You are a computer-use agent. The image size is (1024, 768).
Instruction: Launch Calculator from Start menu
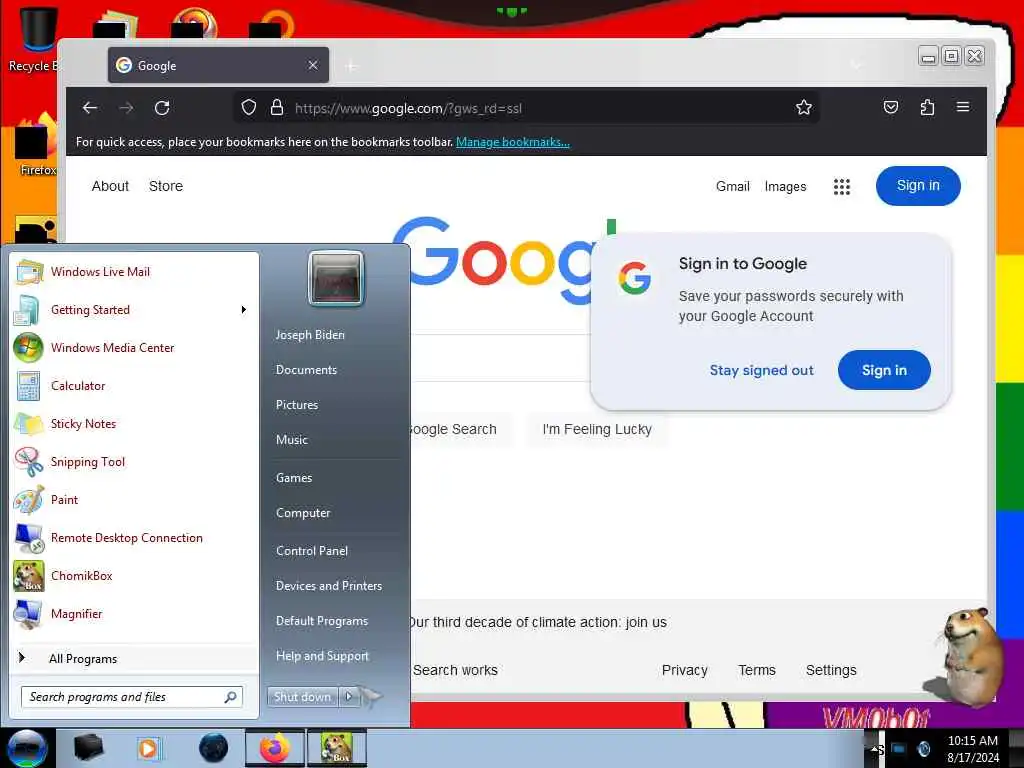(x=135, y=385)
